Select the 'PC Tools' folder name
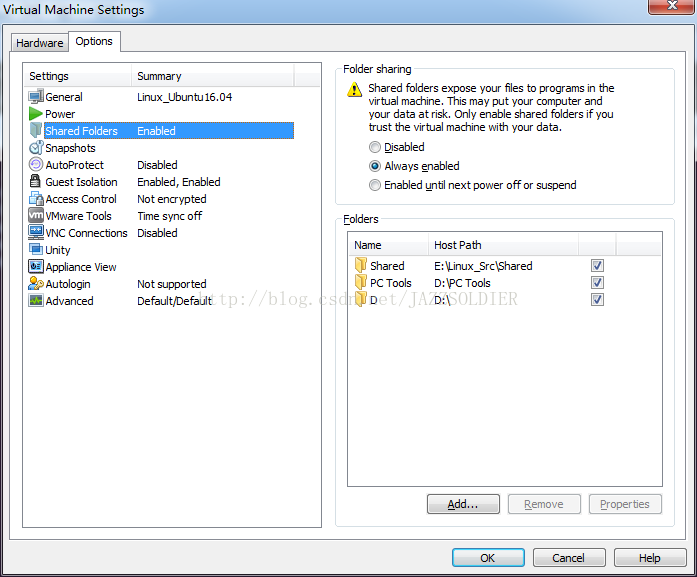This screenshot has height=577, width=697. coord(391,283)
